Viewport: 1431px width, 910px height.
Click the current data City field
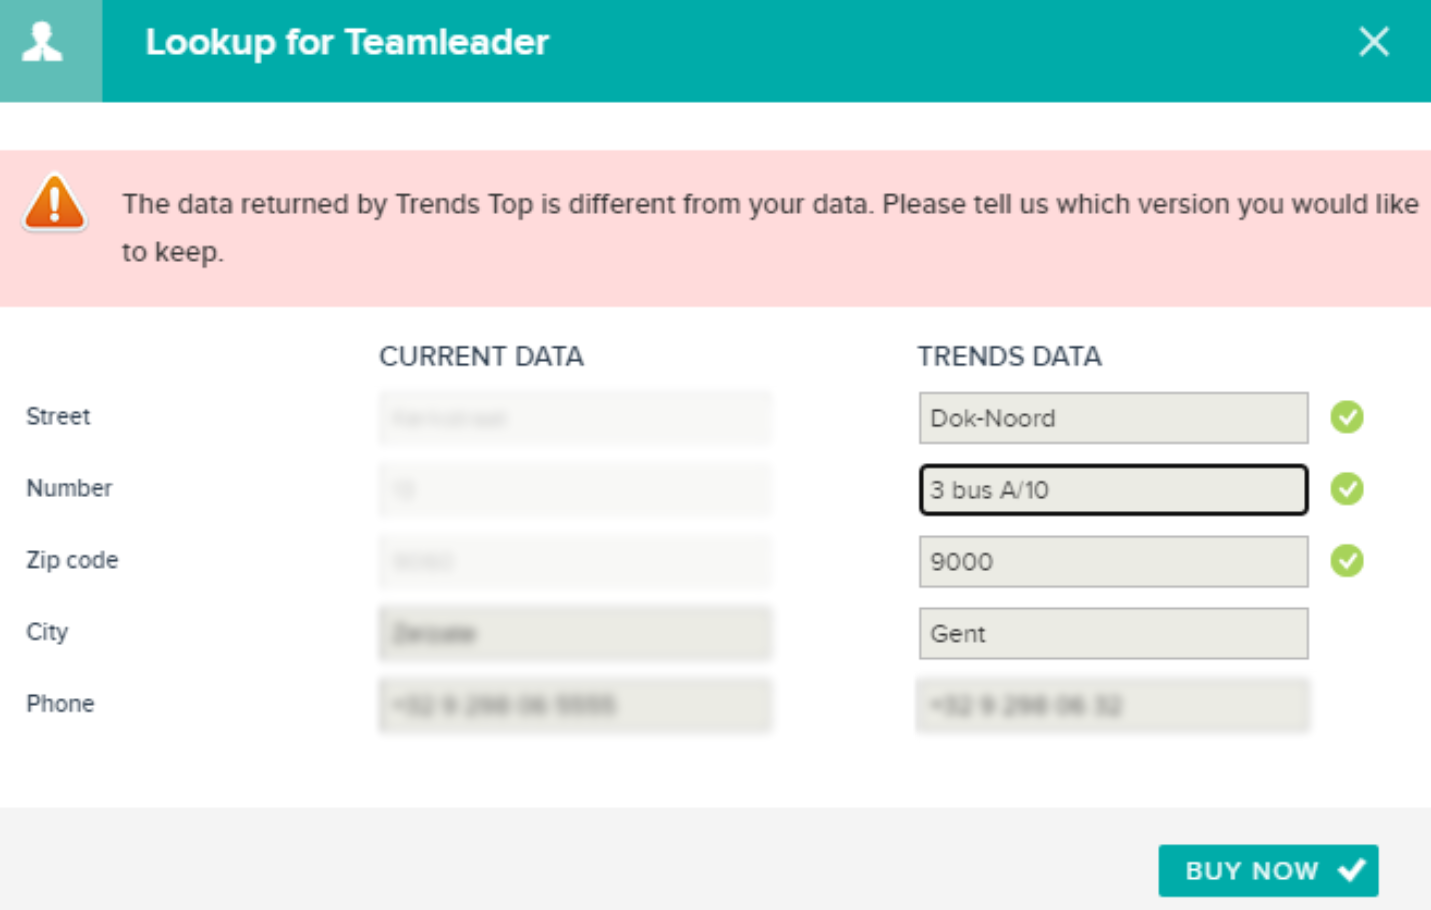click(575, 634)
